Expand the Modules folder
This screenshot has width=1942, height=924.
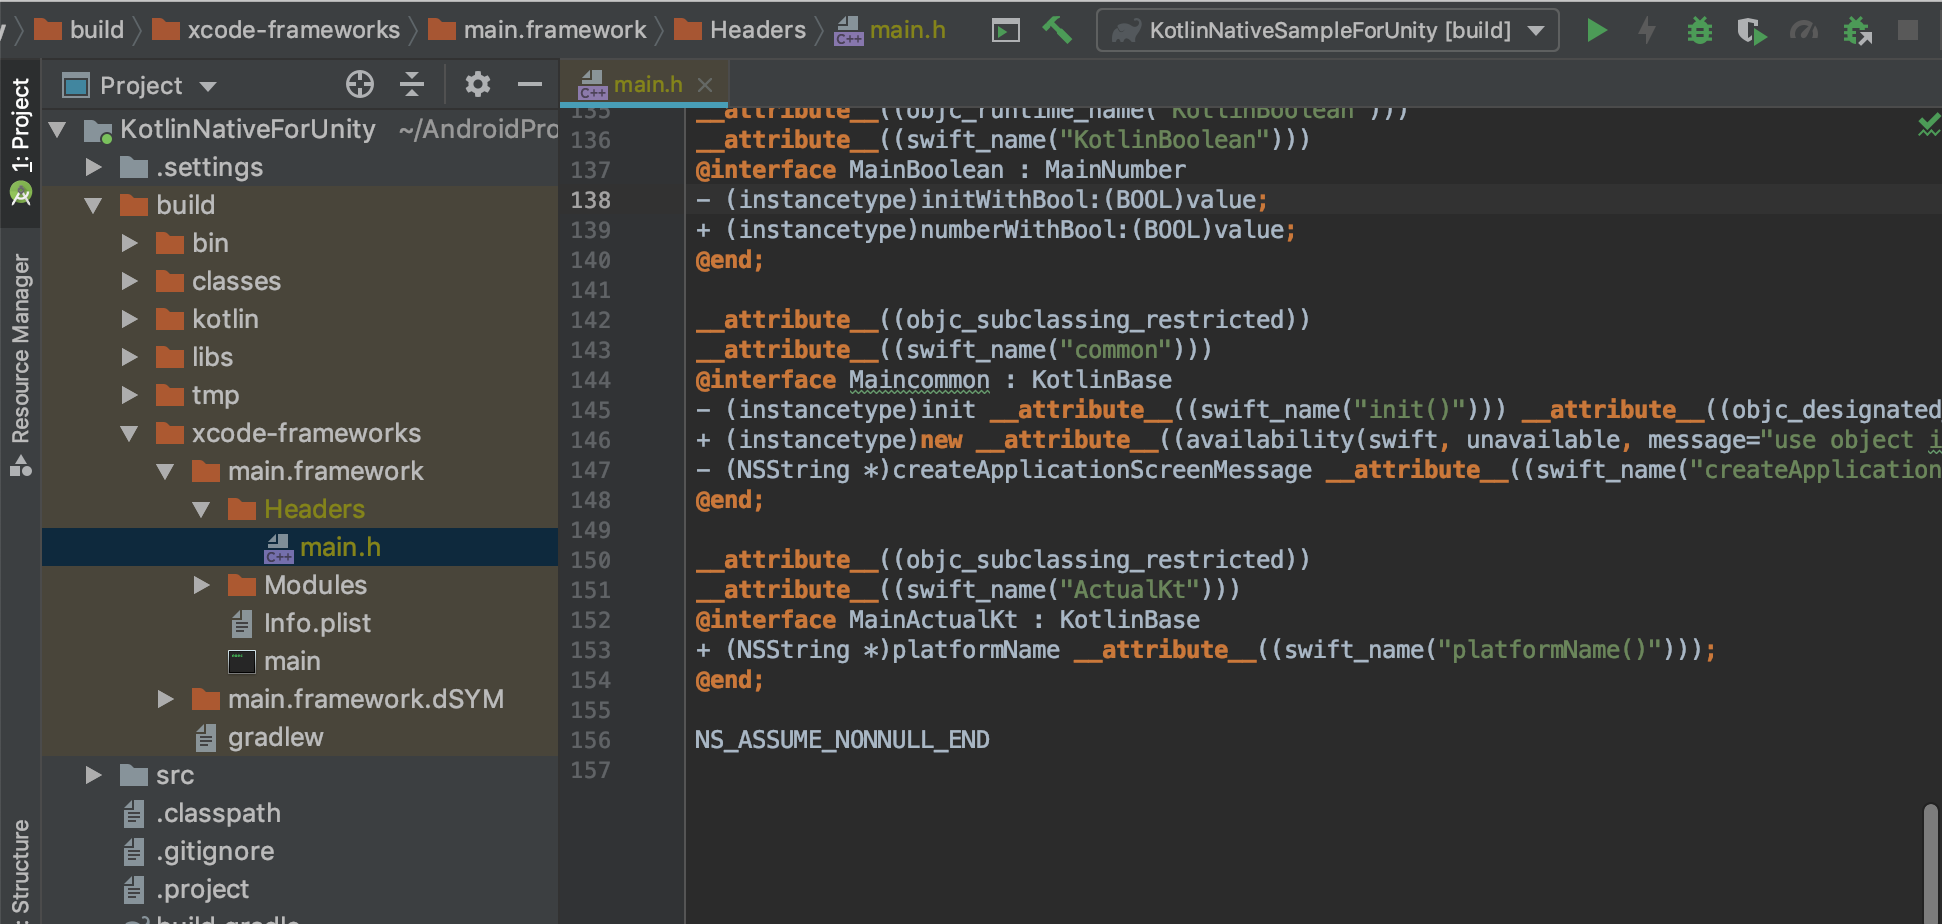click(201, 585)
